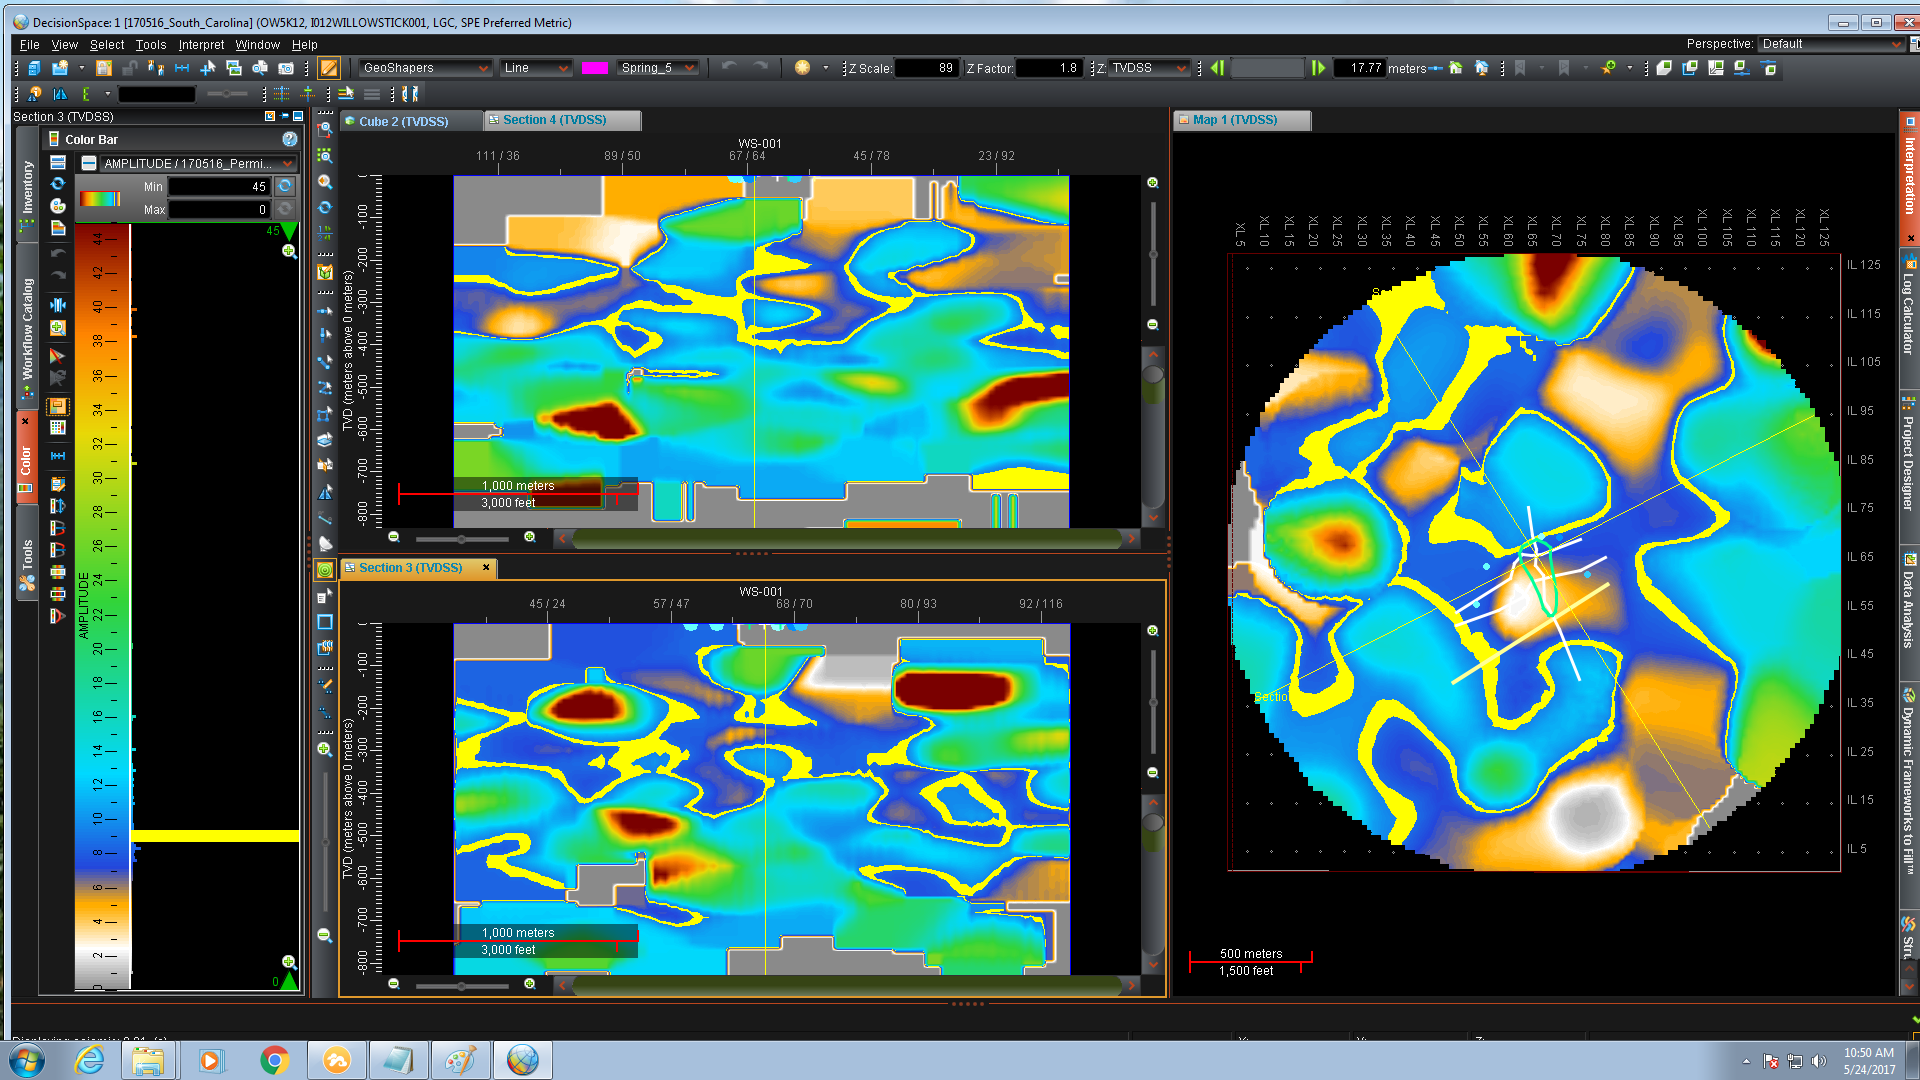Switch to the Cube 2 (TVDSS) tab
The image size is (1920, 1080).
click(x=410, y=121)
